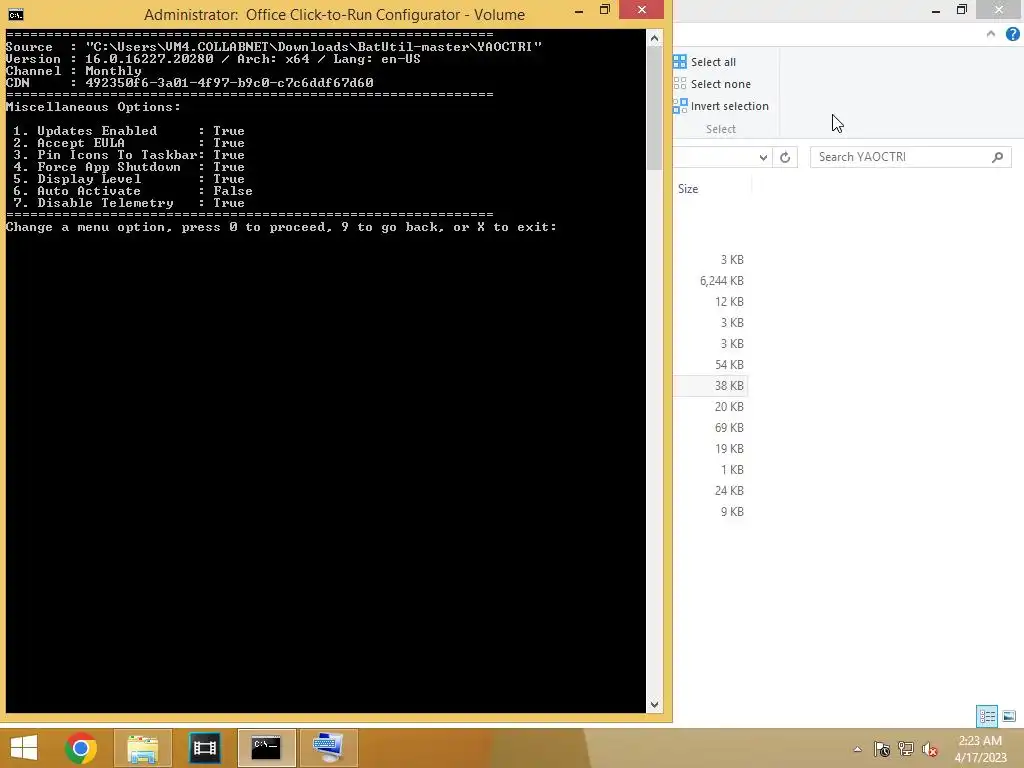The image size is (1024, 768).
Task: Restore the console window size button
Action: pos(605,10)
